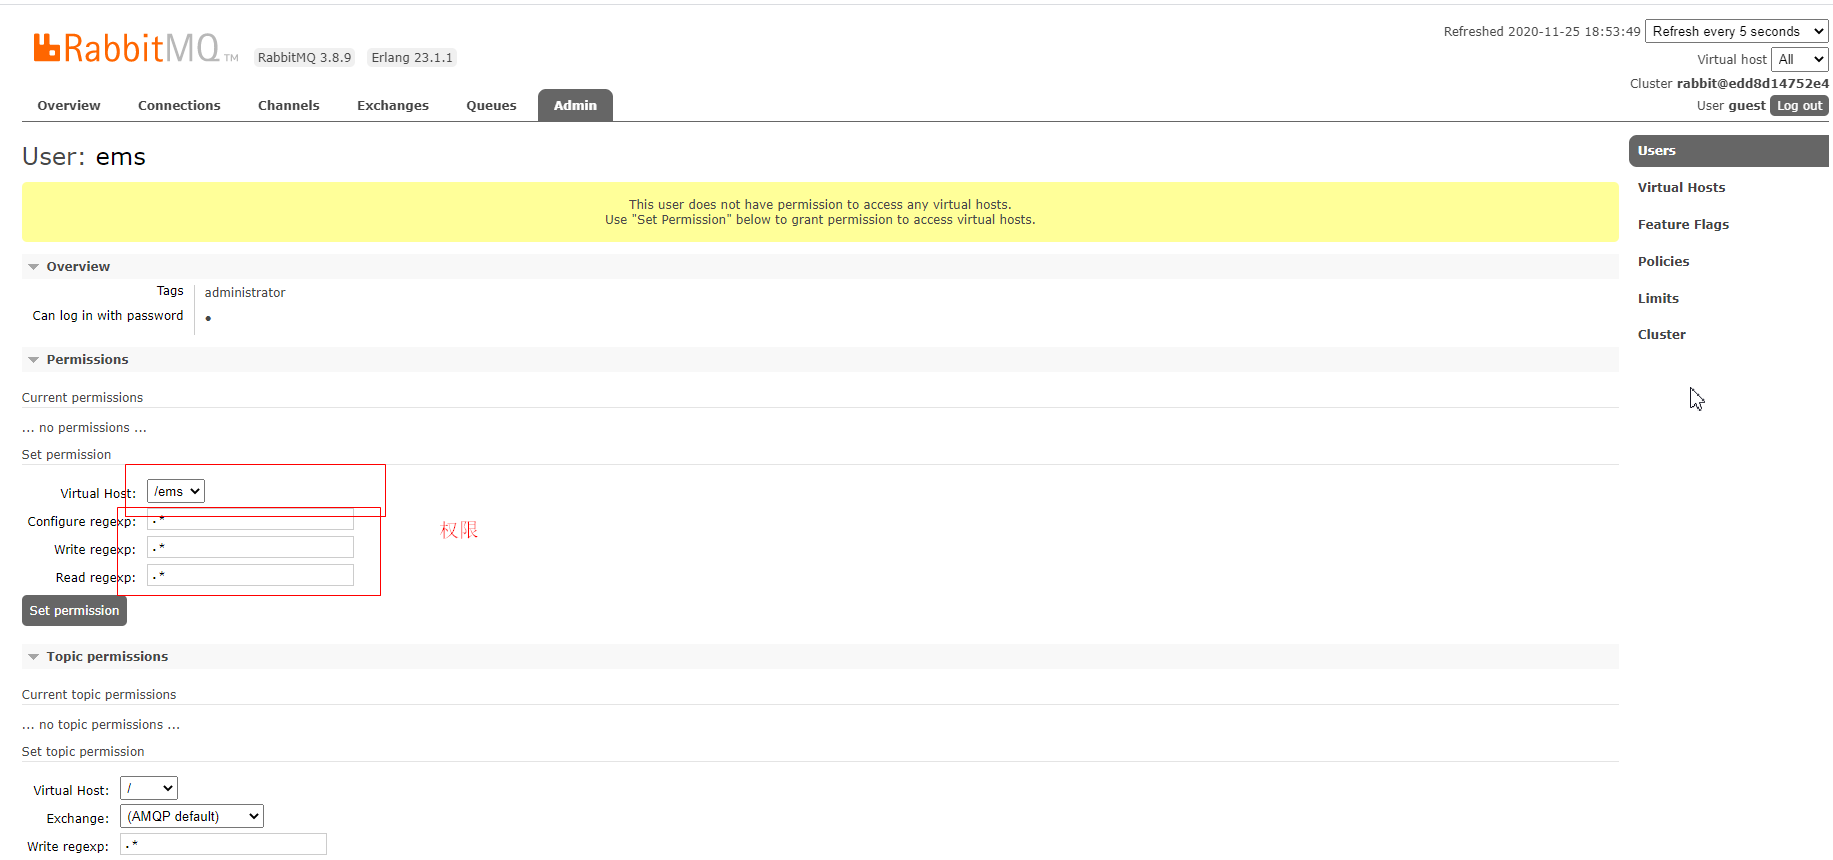Viewport: 1833px width, 860px height.
Task: Open Feature Flags page
Action: [x=1683, y=225]
